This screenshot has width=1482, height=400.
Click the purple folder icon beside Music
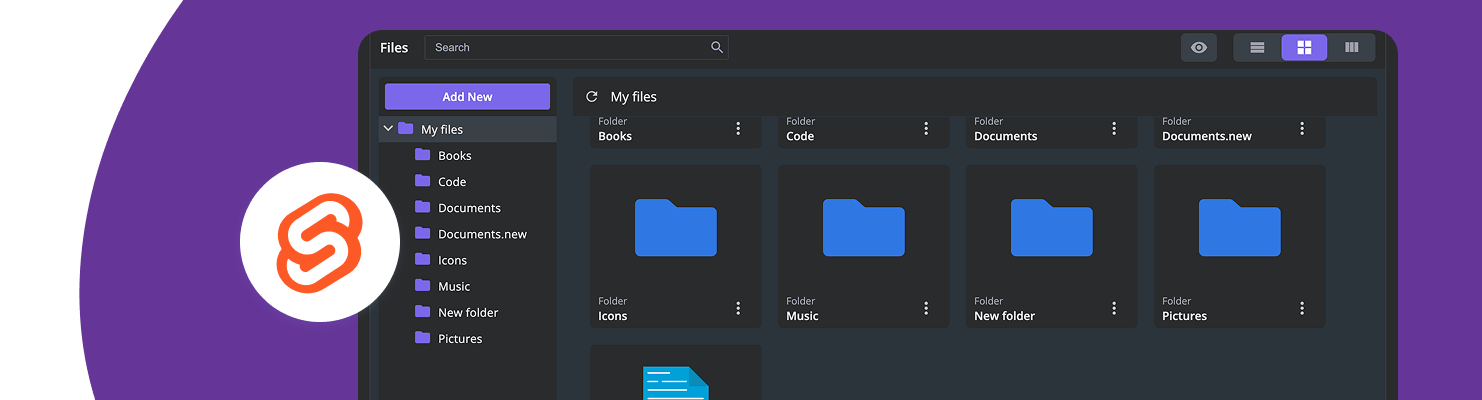tap(423, 286)
